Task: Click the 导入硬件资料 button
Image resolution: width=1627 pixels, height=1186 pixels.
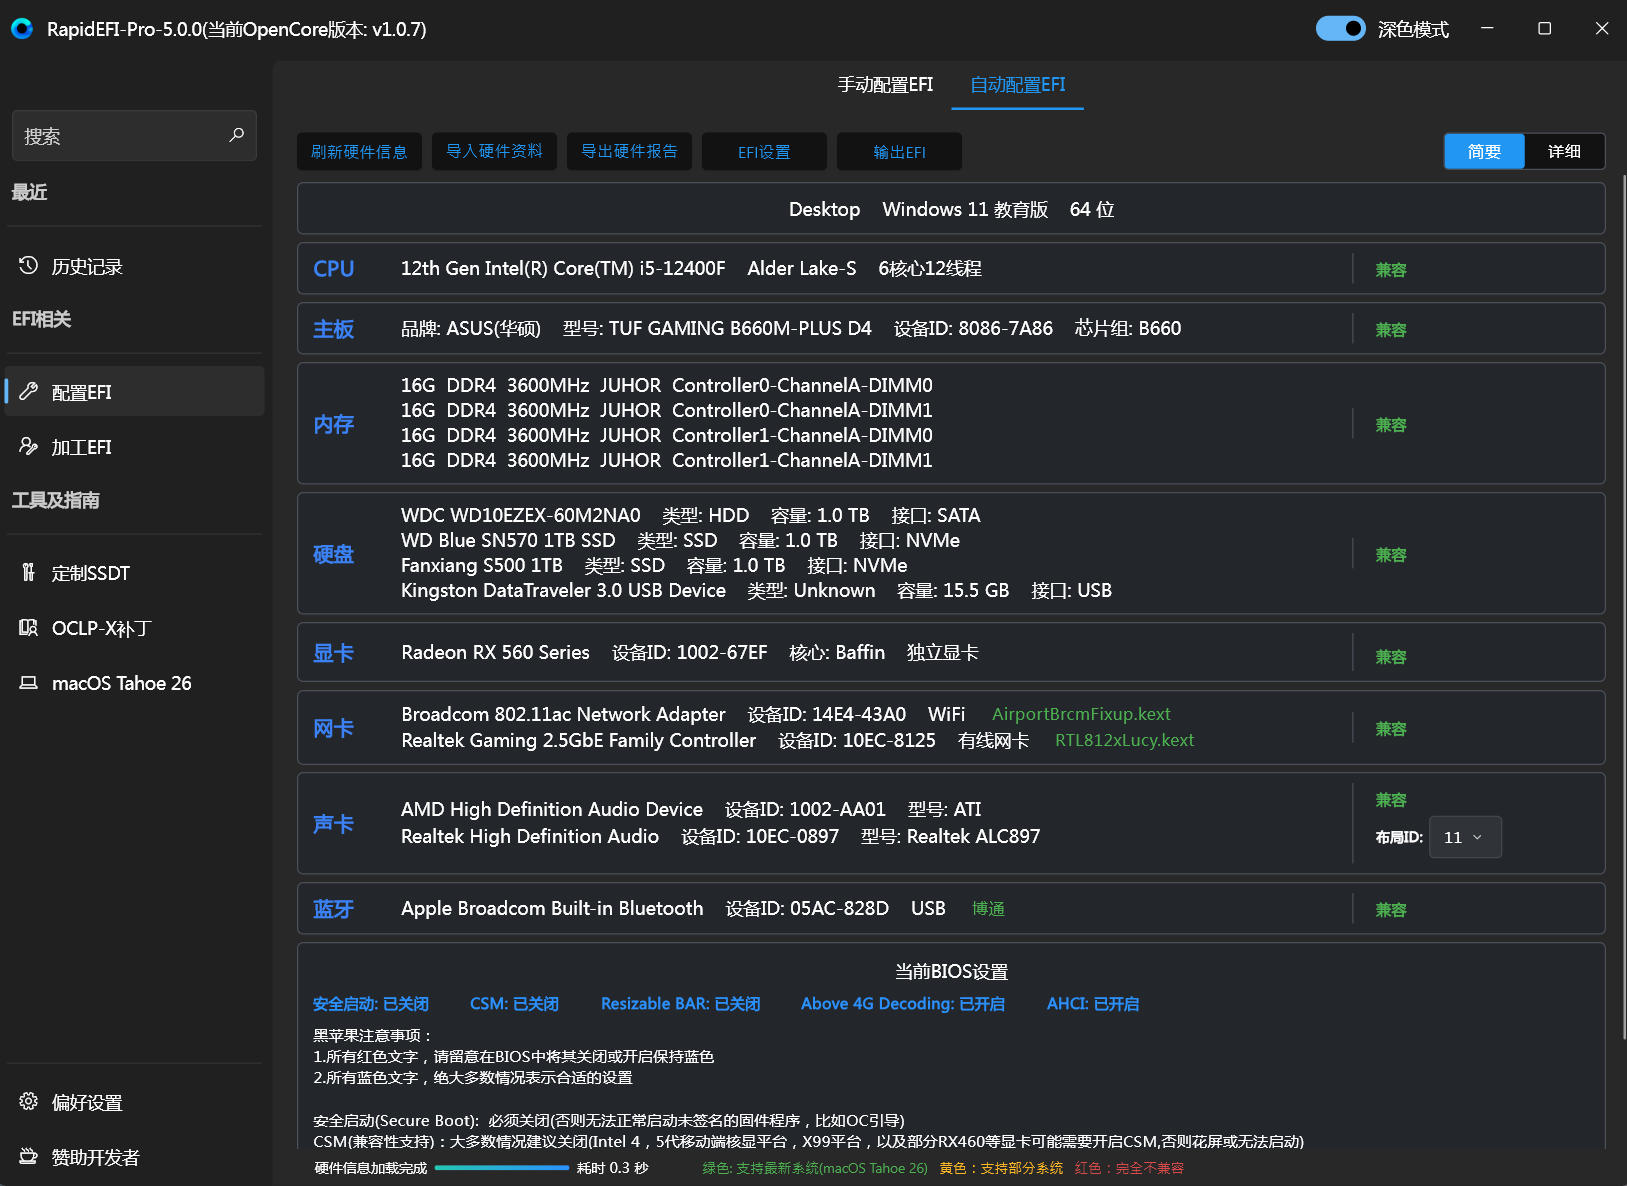Action: pos(494,151)
